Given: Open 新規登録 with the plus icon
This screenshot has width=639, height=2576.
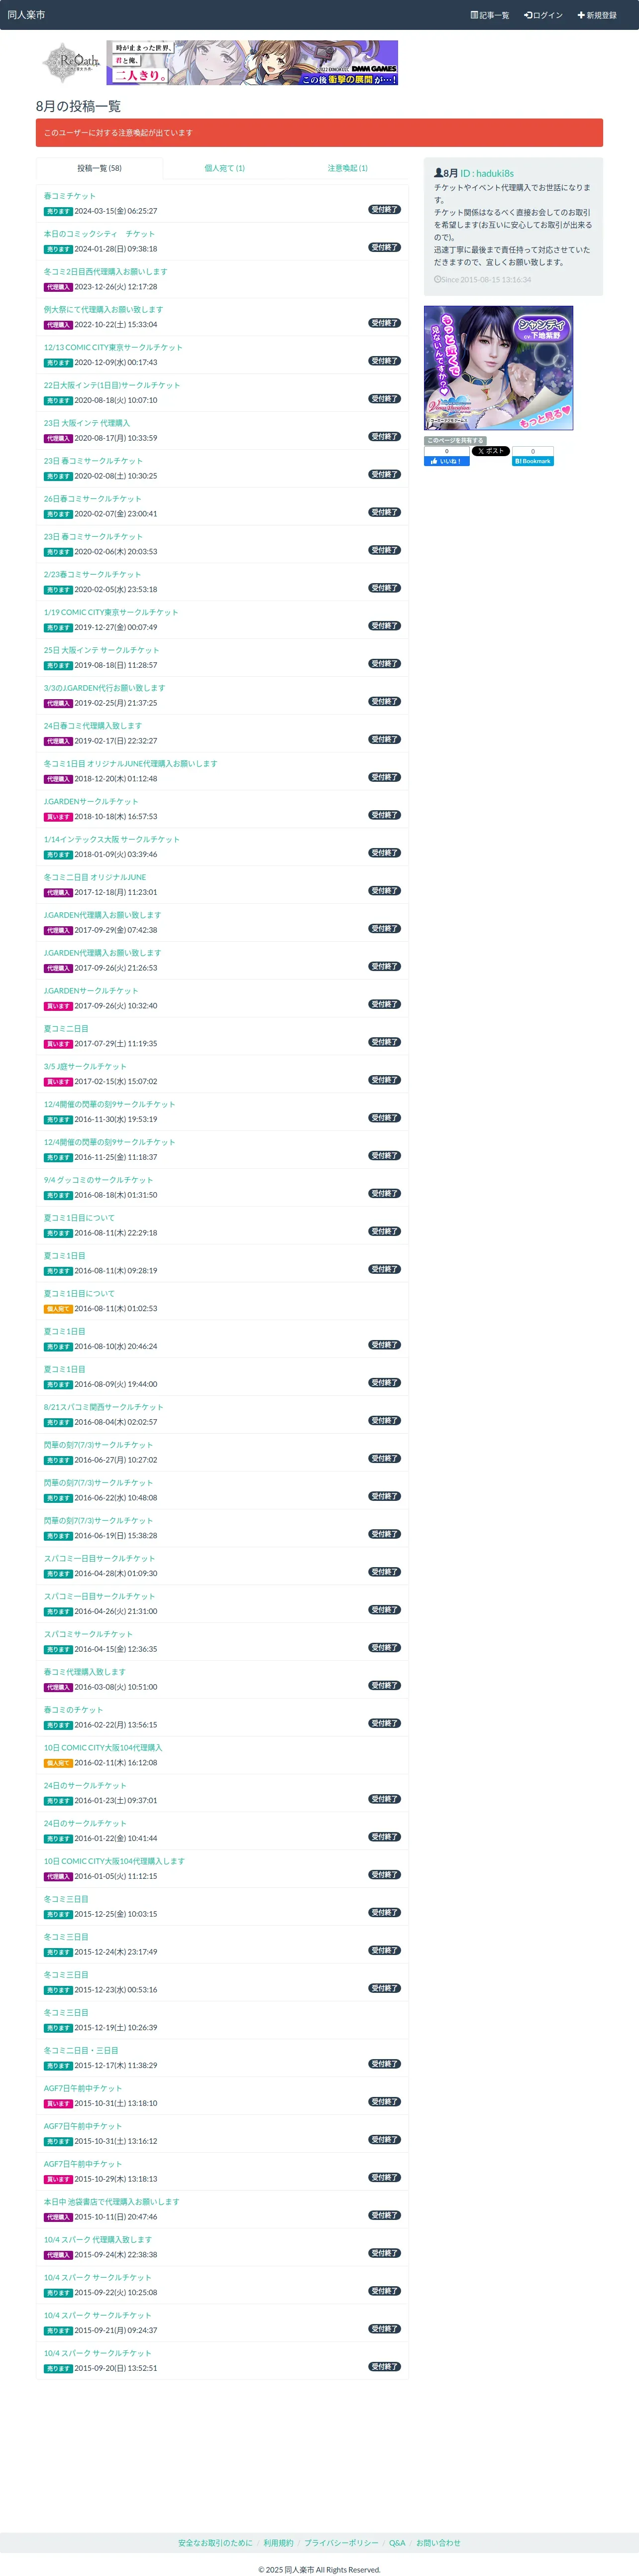Looking at the screenshot, I should tap(597, 15).
